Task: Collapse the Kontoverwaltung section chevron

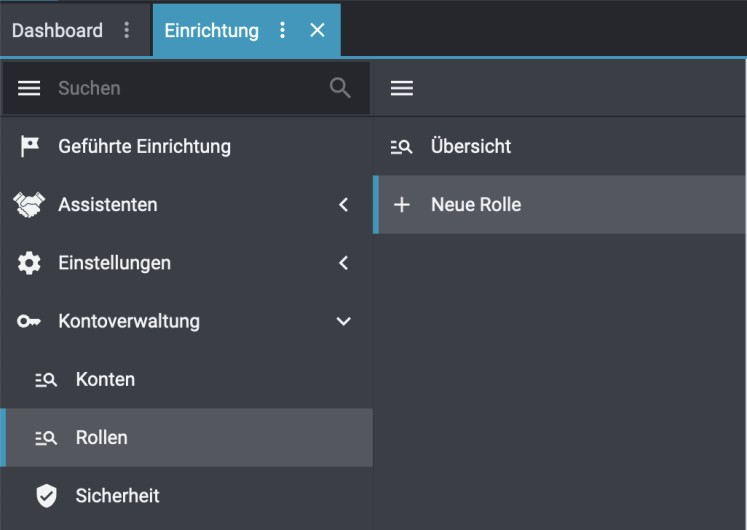Action: 344,321
